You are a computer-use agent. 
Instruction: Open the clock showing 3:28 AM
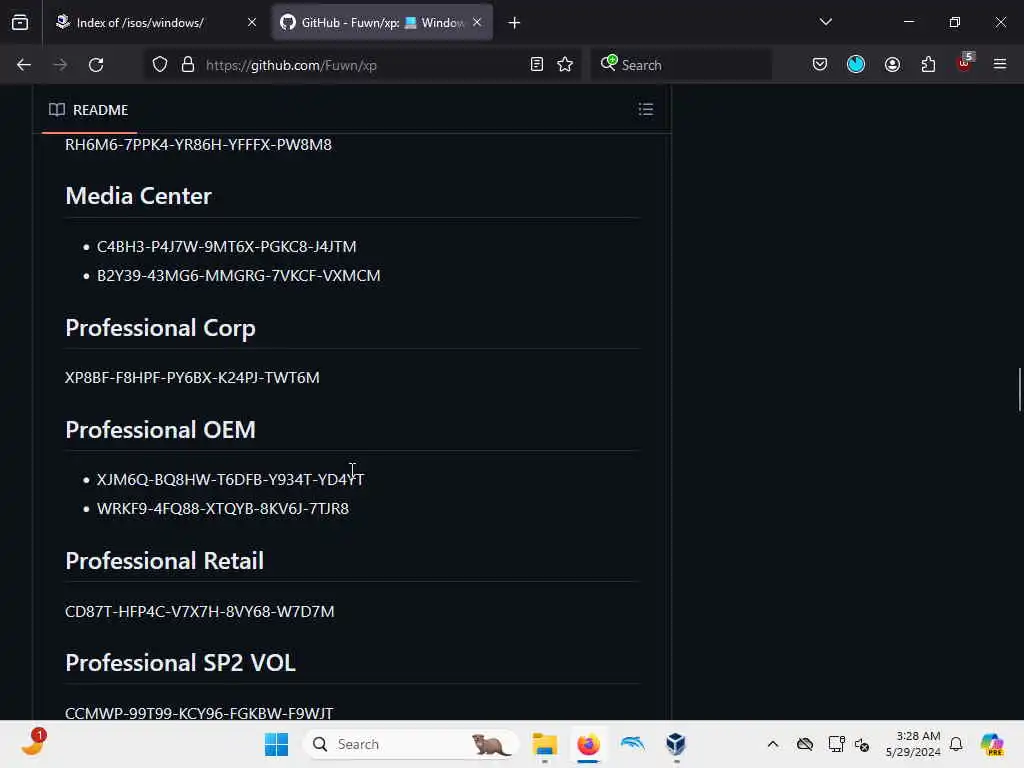[x=913, y=744]
